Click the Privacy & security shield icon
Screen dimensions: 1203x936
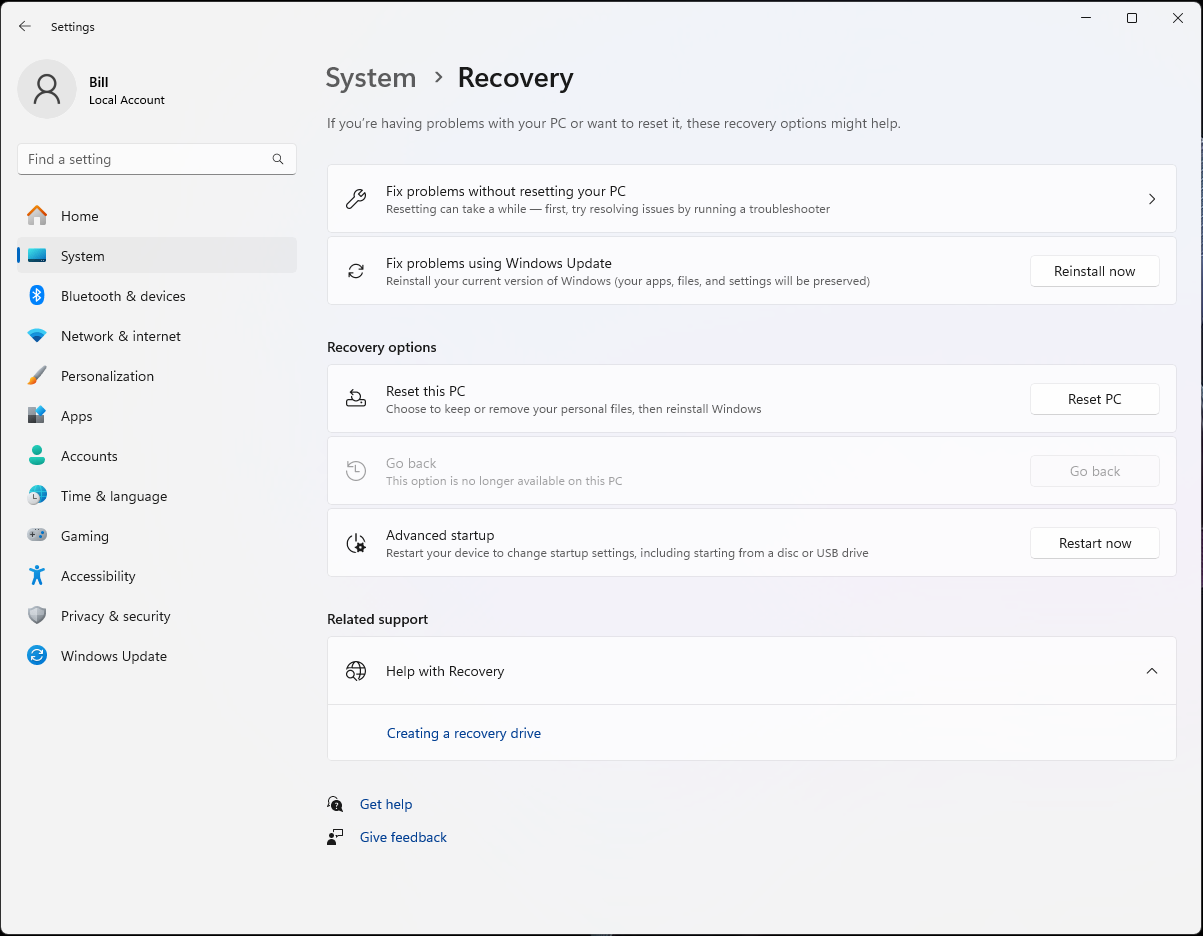37,616
